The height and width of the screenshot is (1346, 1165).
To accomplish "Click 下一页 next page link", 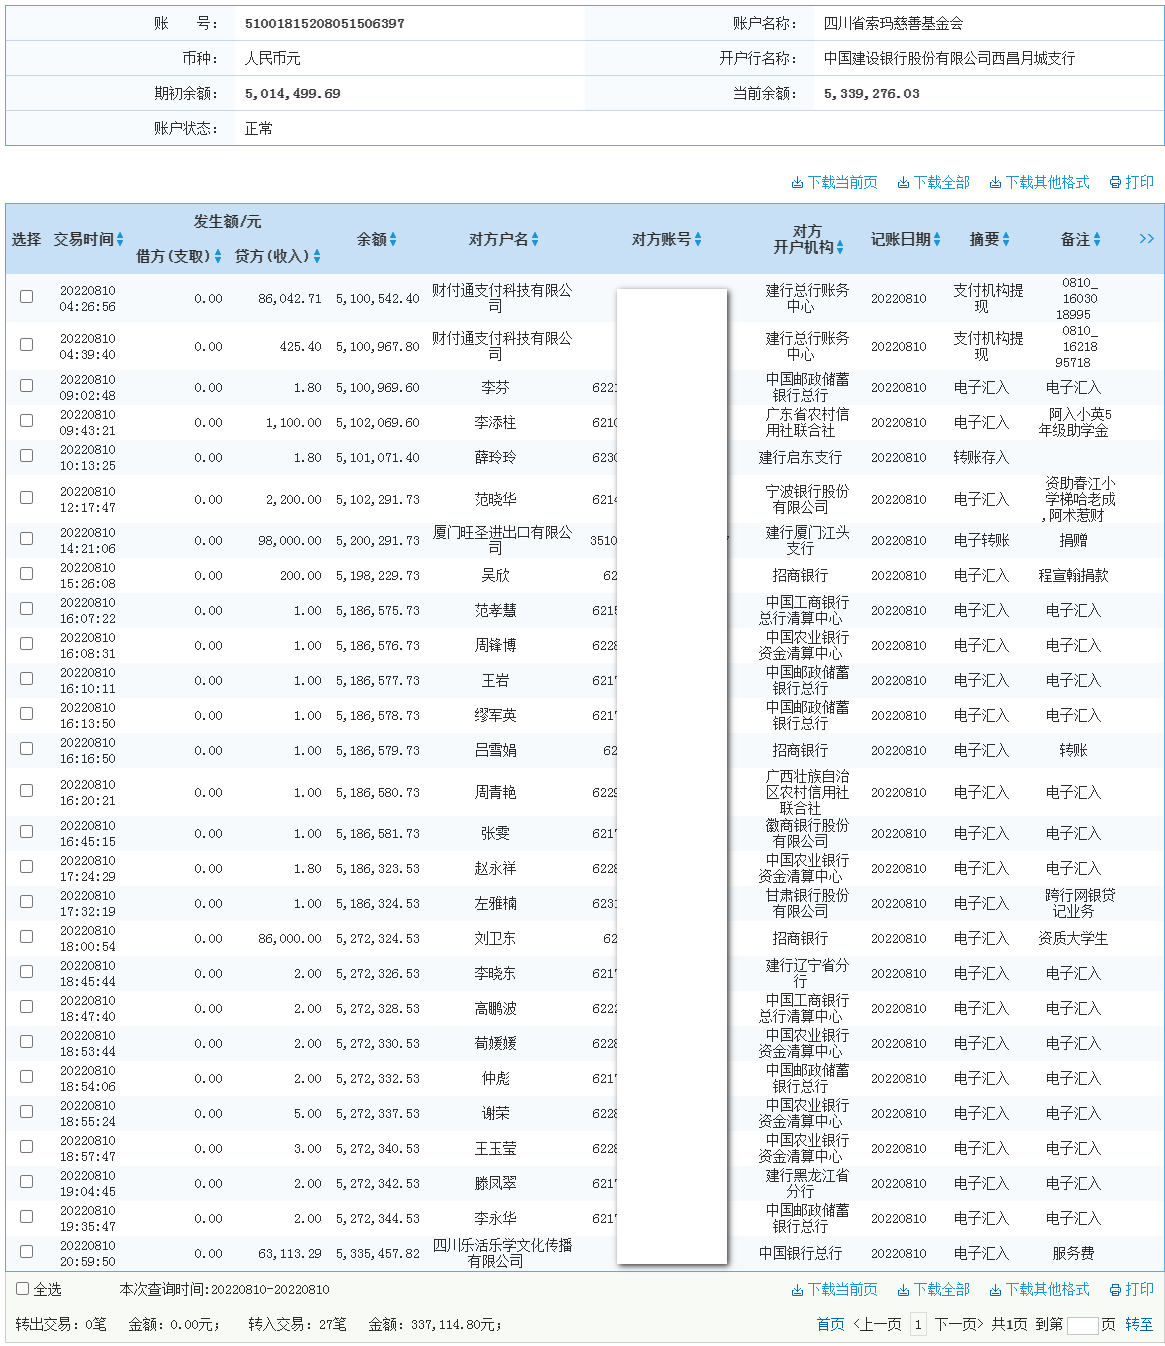I will 959,1324.
